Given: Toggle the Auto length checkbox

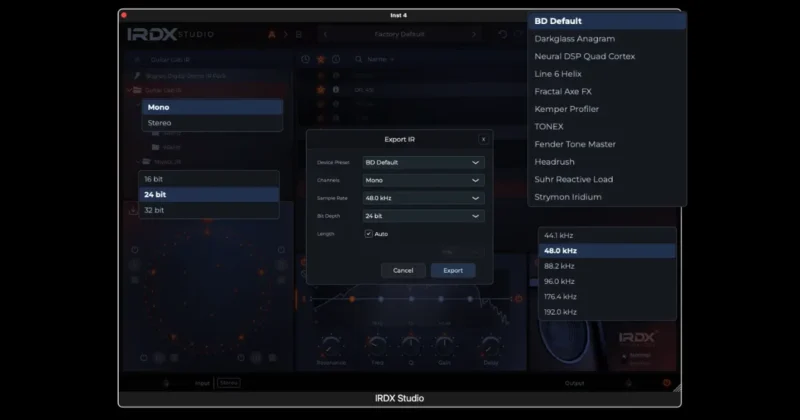Looking at the screenshot, I should (x=368, y=234).
